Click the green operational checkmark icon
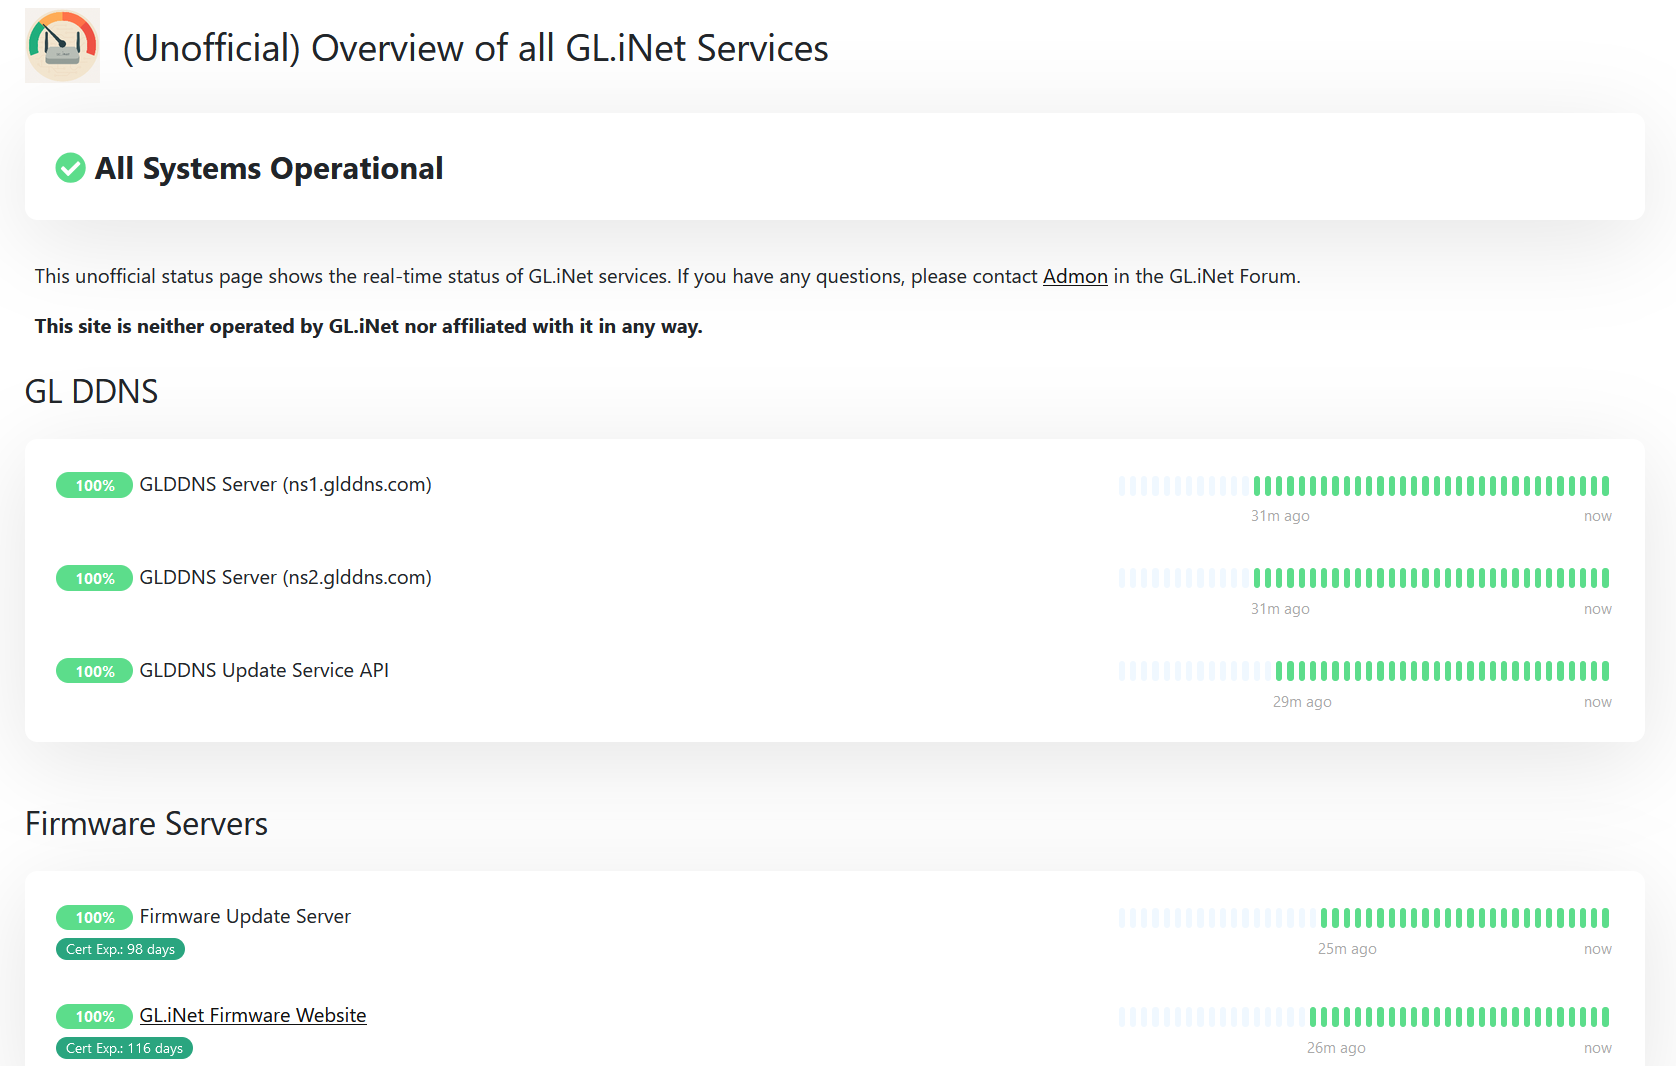This screenshot has width=1676, height=1066. click(x=70, y=168)
